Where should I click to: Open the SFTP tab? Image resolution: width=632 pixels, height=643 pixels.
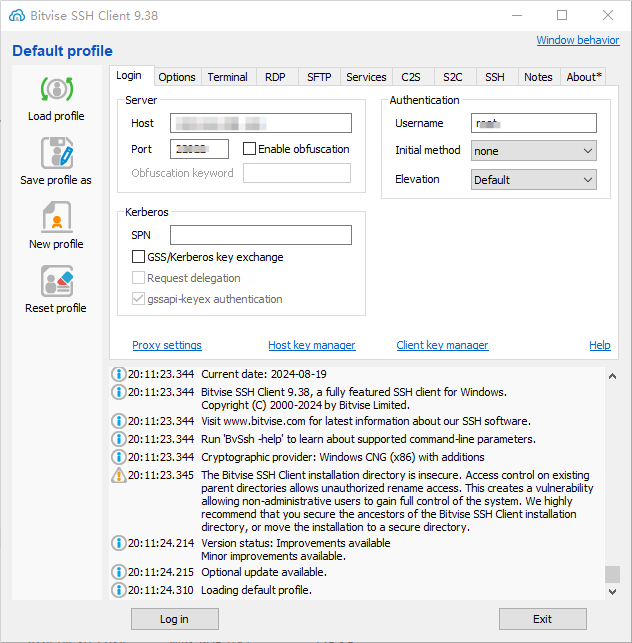coord(319,77)
